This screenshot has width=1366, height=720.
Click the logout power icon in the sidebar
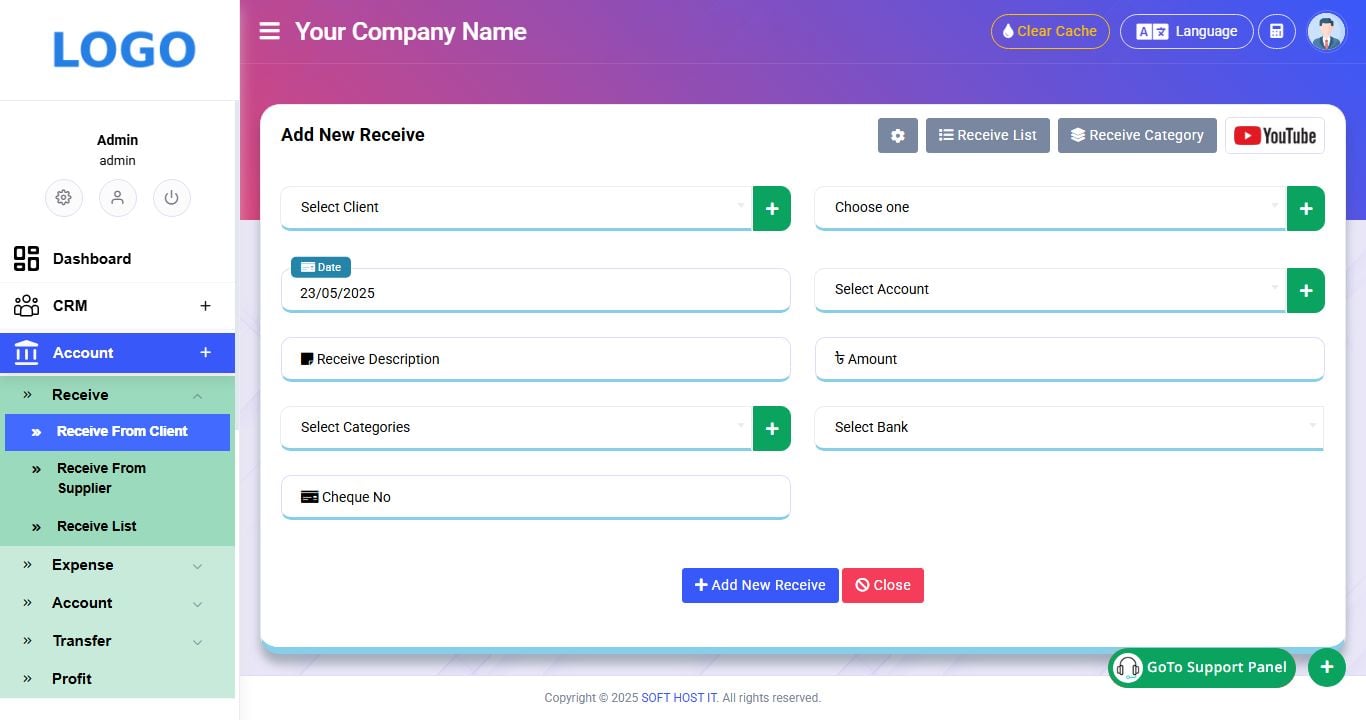[x=171, y=198]
